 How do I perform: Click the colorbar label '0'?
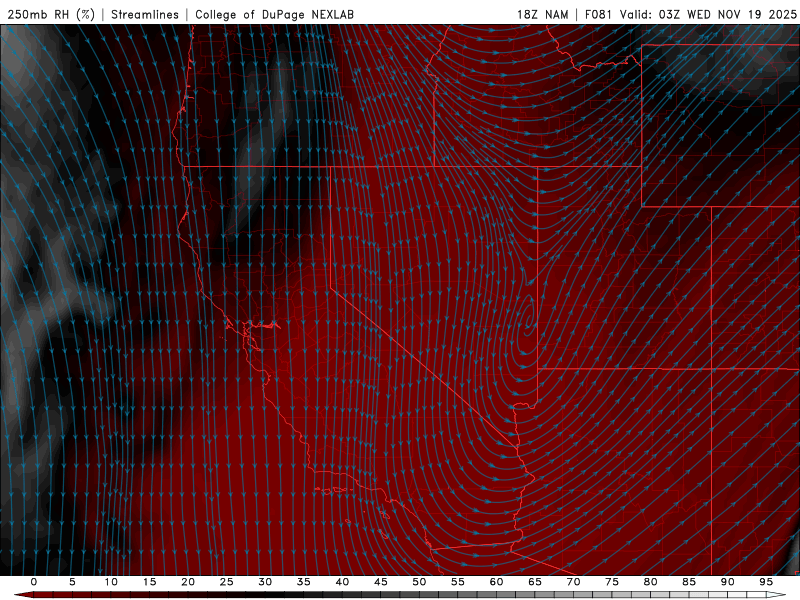pos(34,582)
